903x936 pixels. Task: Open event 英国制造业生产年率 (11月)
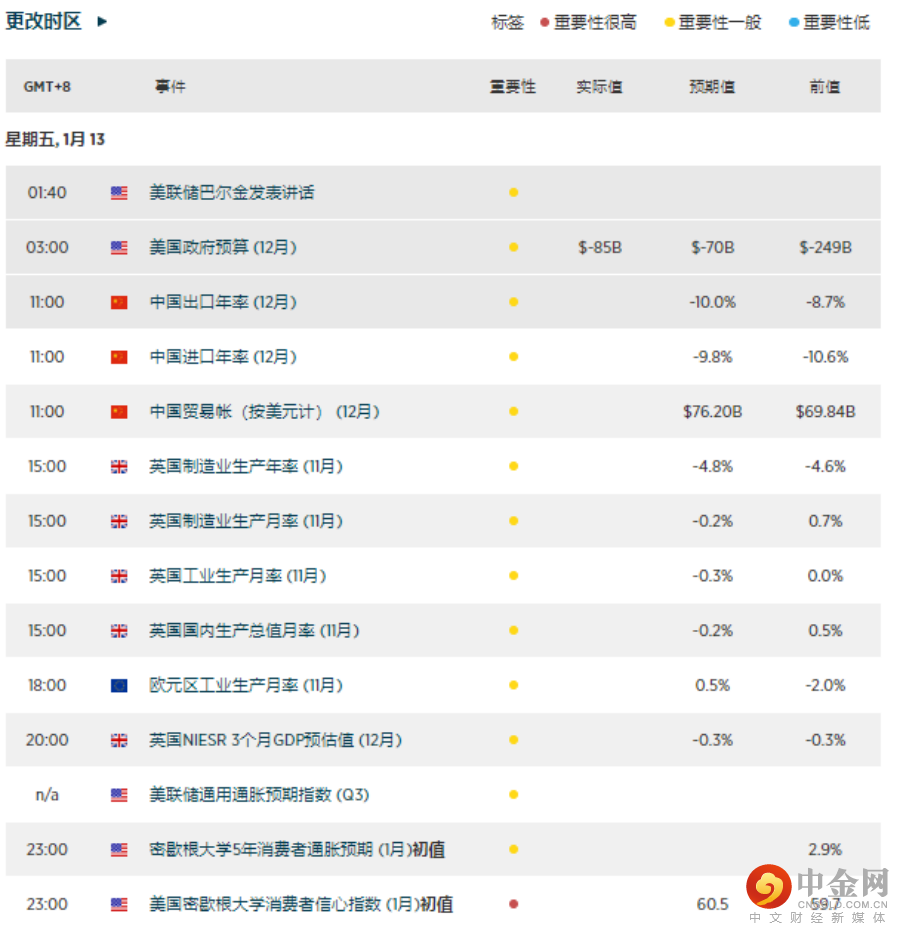coord(246,466)
